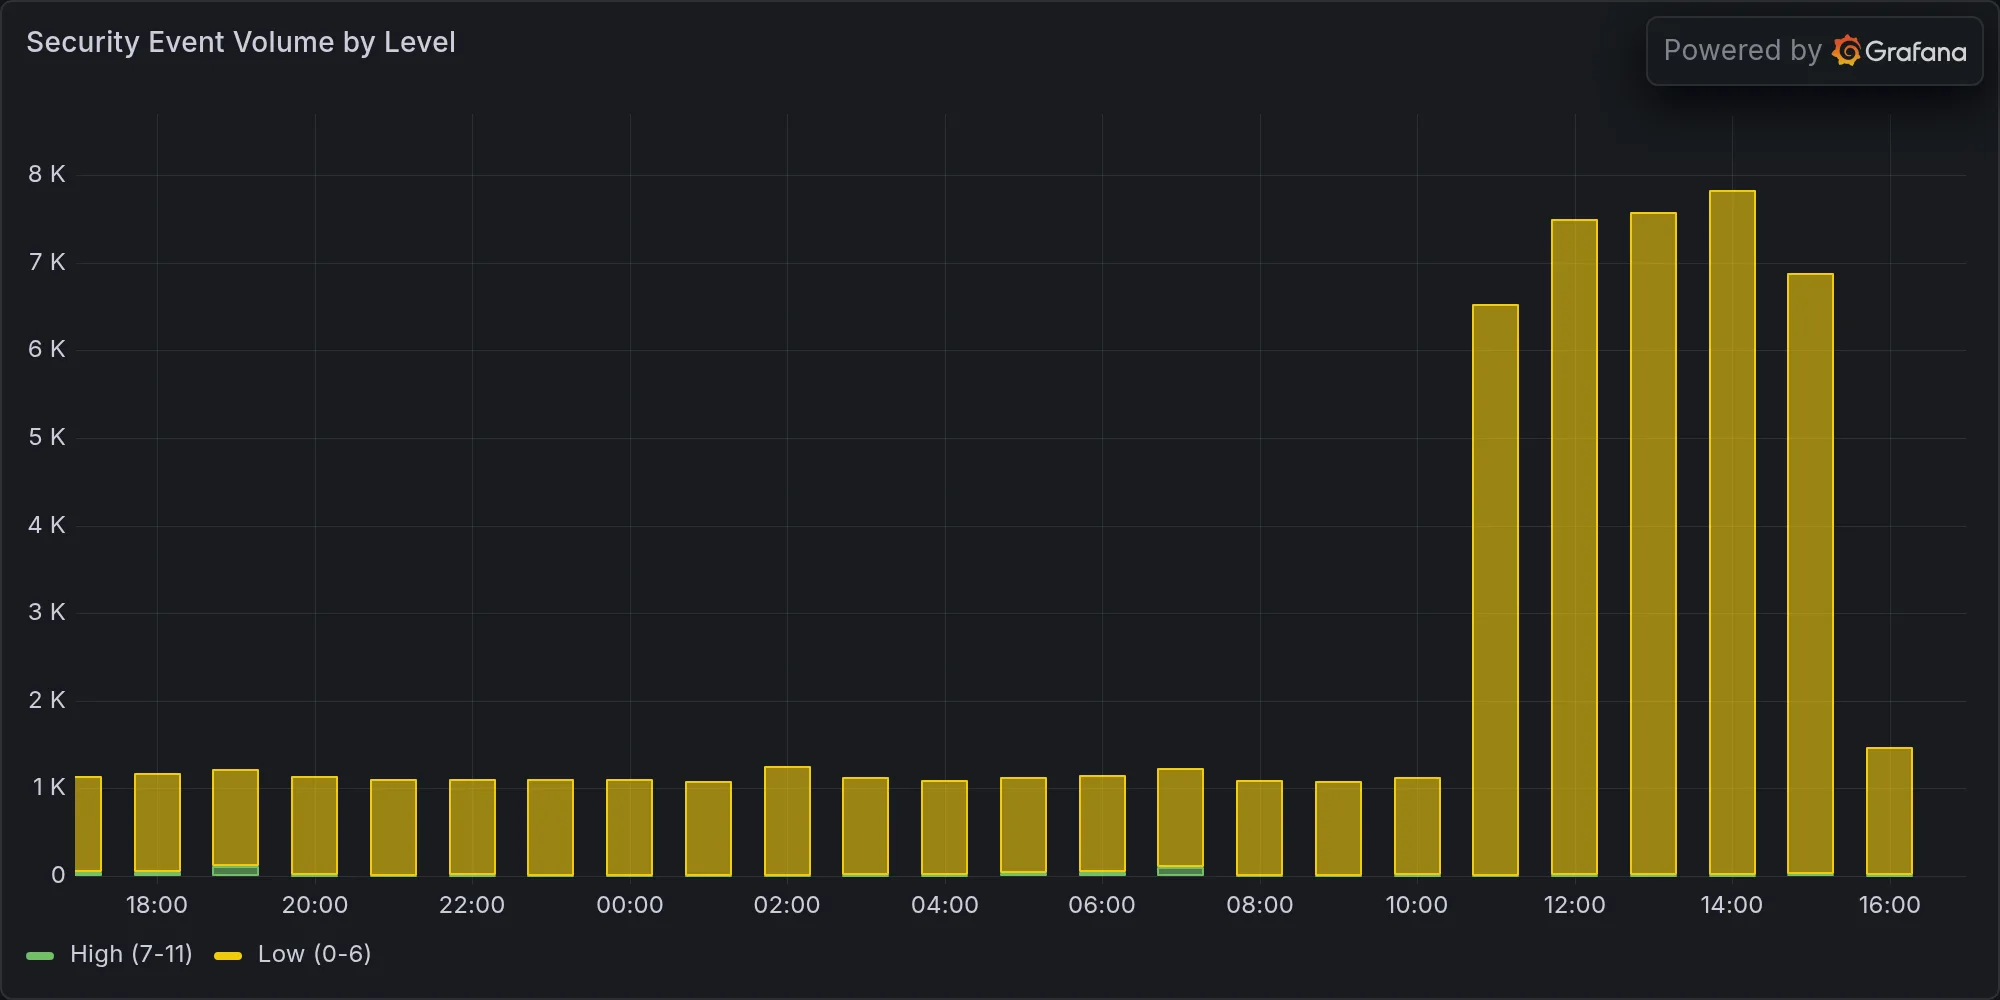Click the green High series color swatch

[x=40, y=956]
